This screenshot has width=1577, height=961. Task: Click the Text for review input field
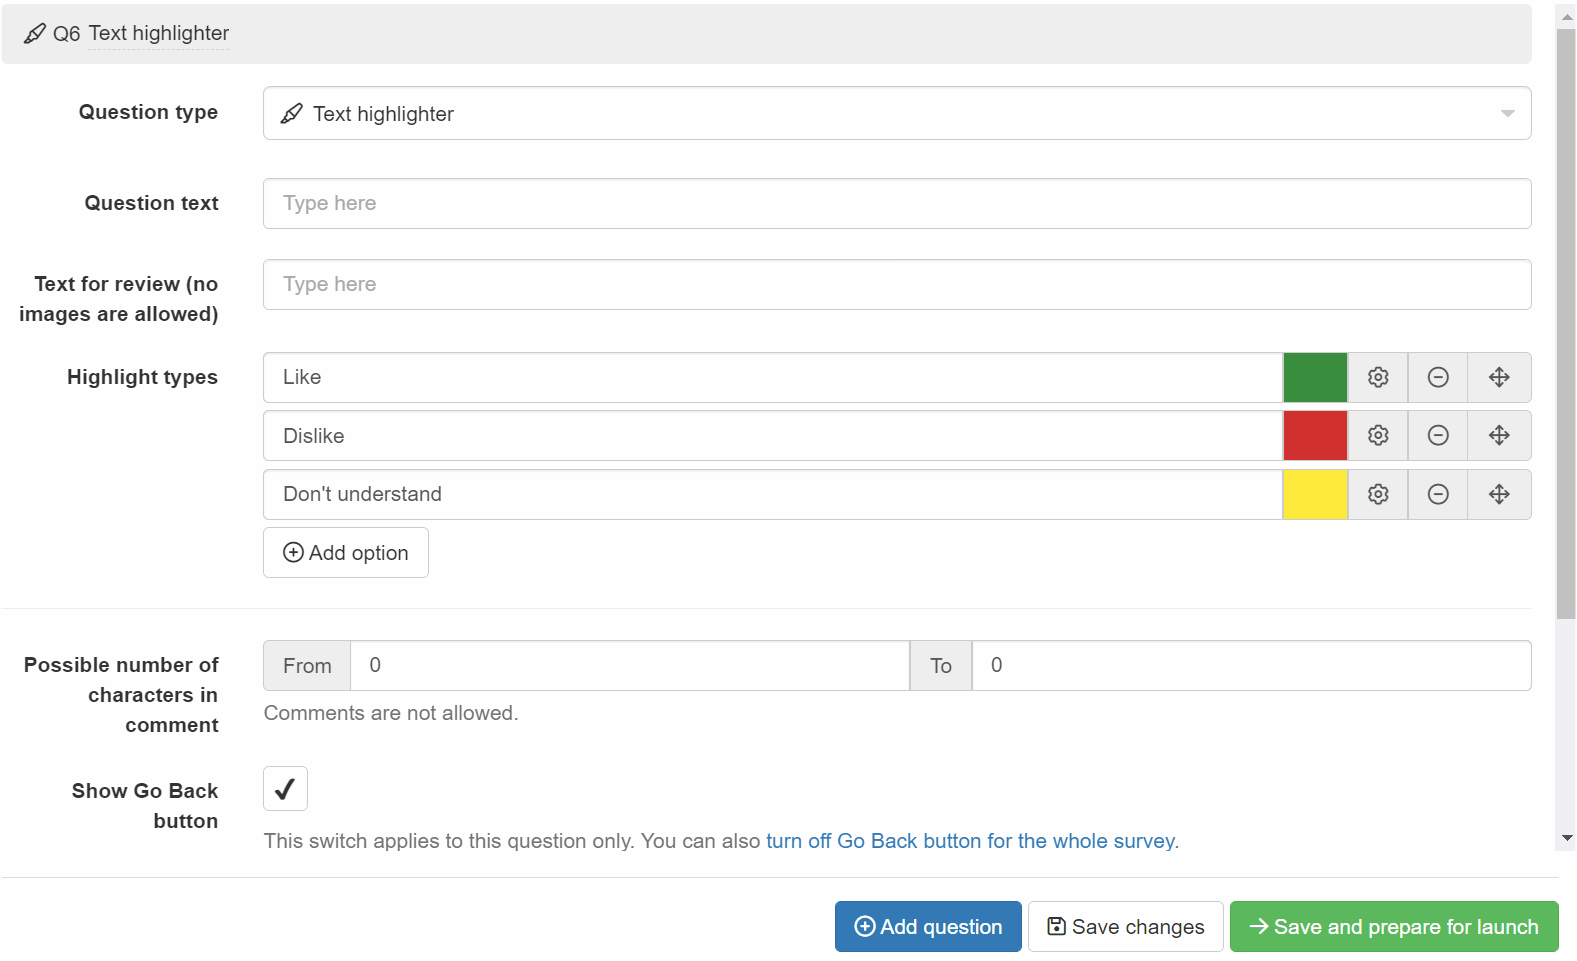click(897, 284)
